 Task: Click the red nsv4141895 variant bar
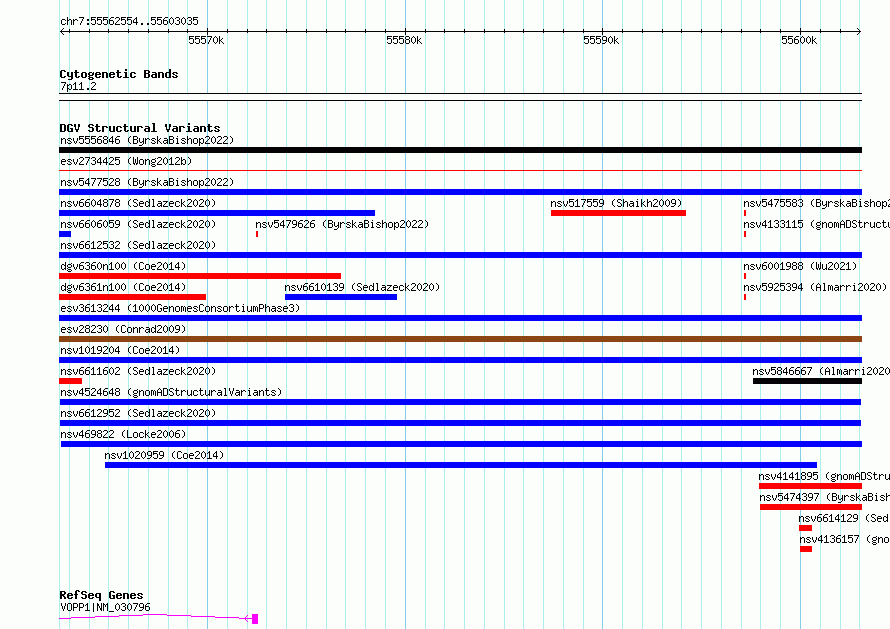click(x=810, y=486)
